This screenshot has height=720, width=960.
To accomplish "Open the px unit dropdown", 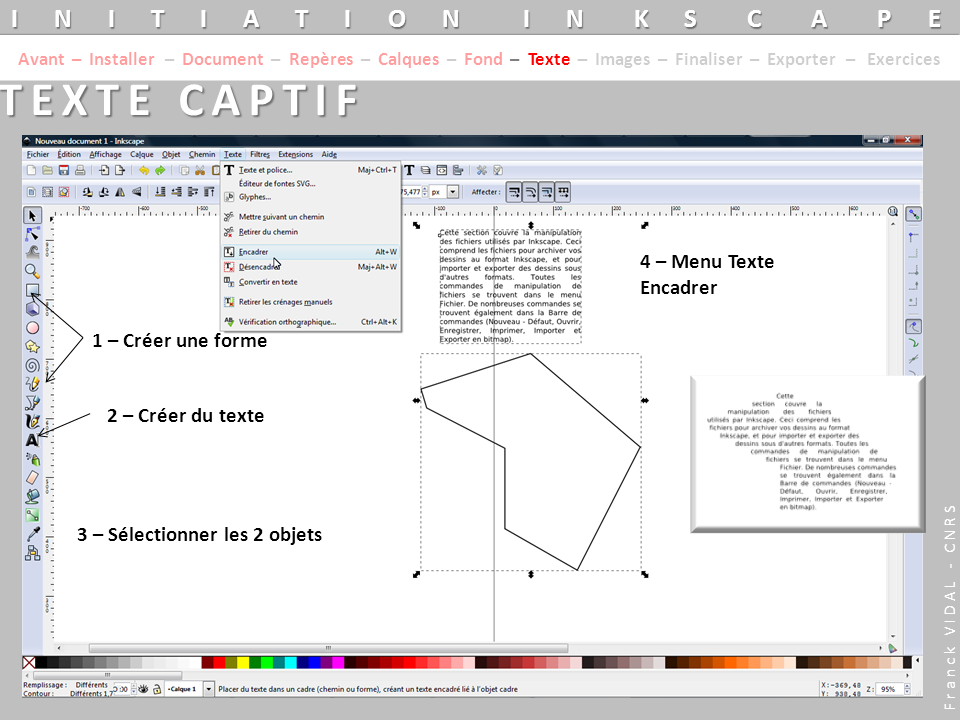I will (x=452, y=192).
